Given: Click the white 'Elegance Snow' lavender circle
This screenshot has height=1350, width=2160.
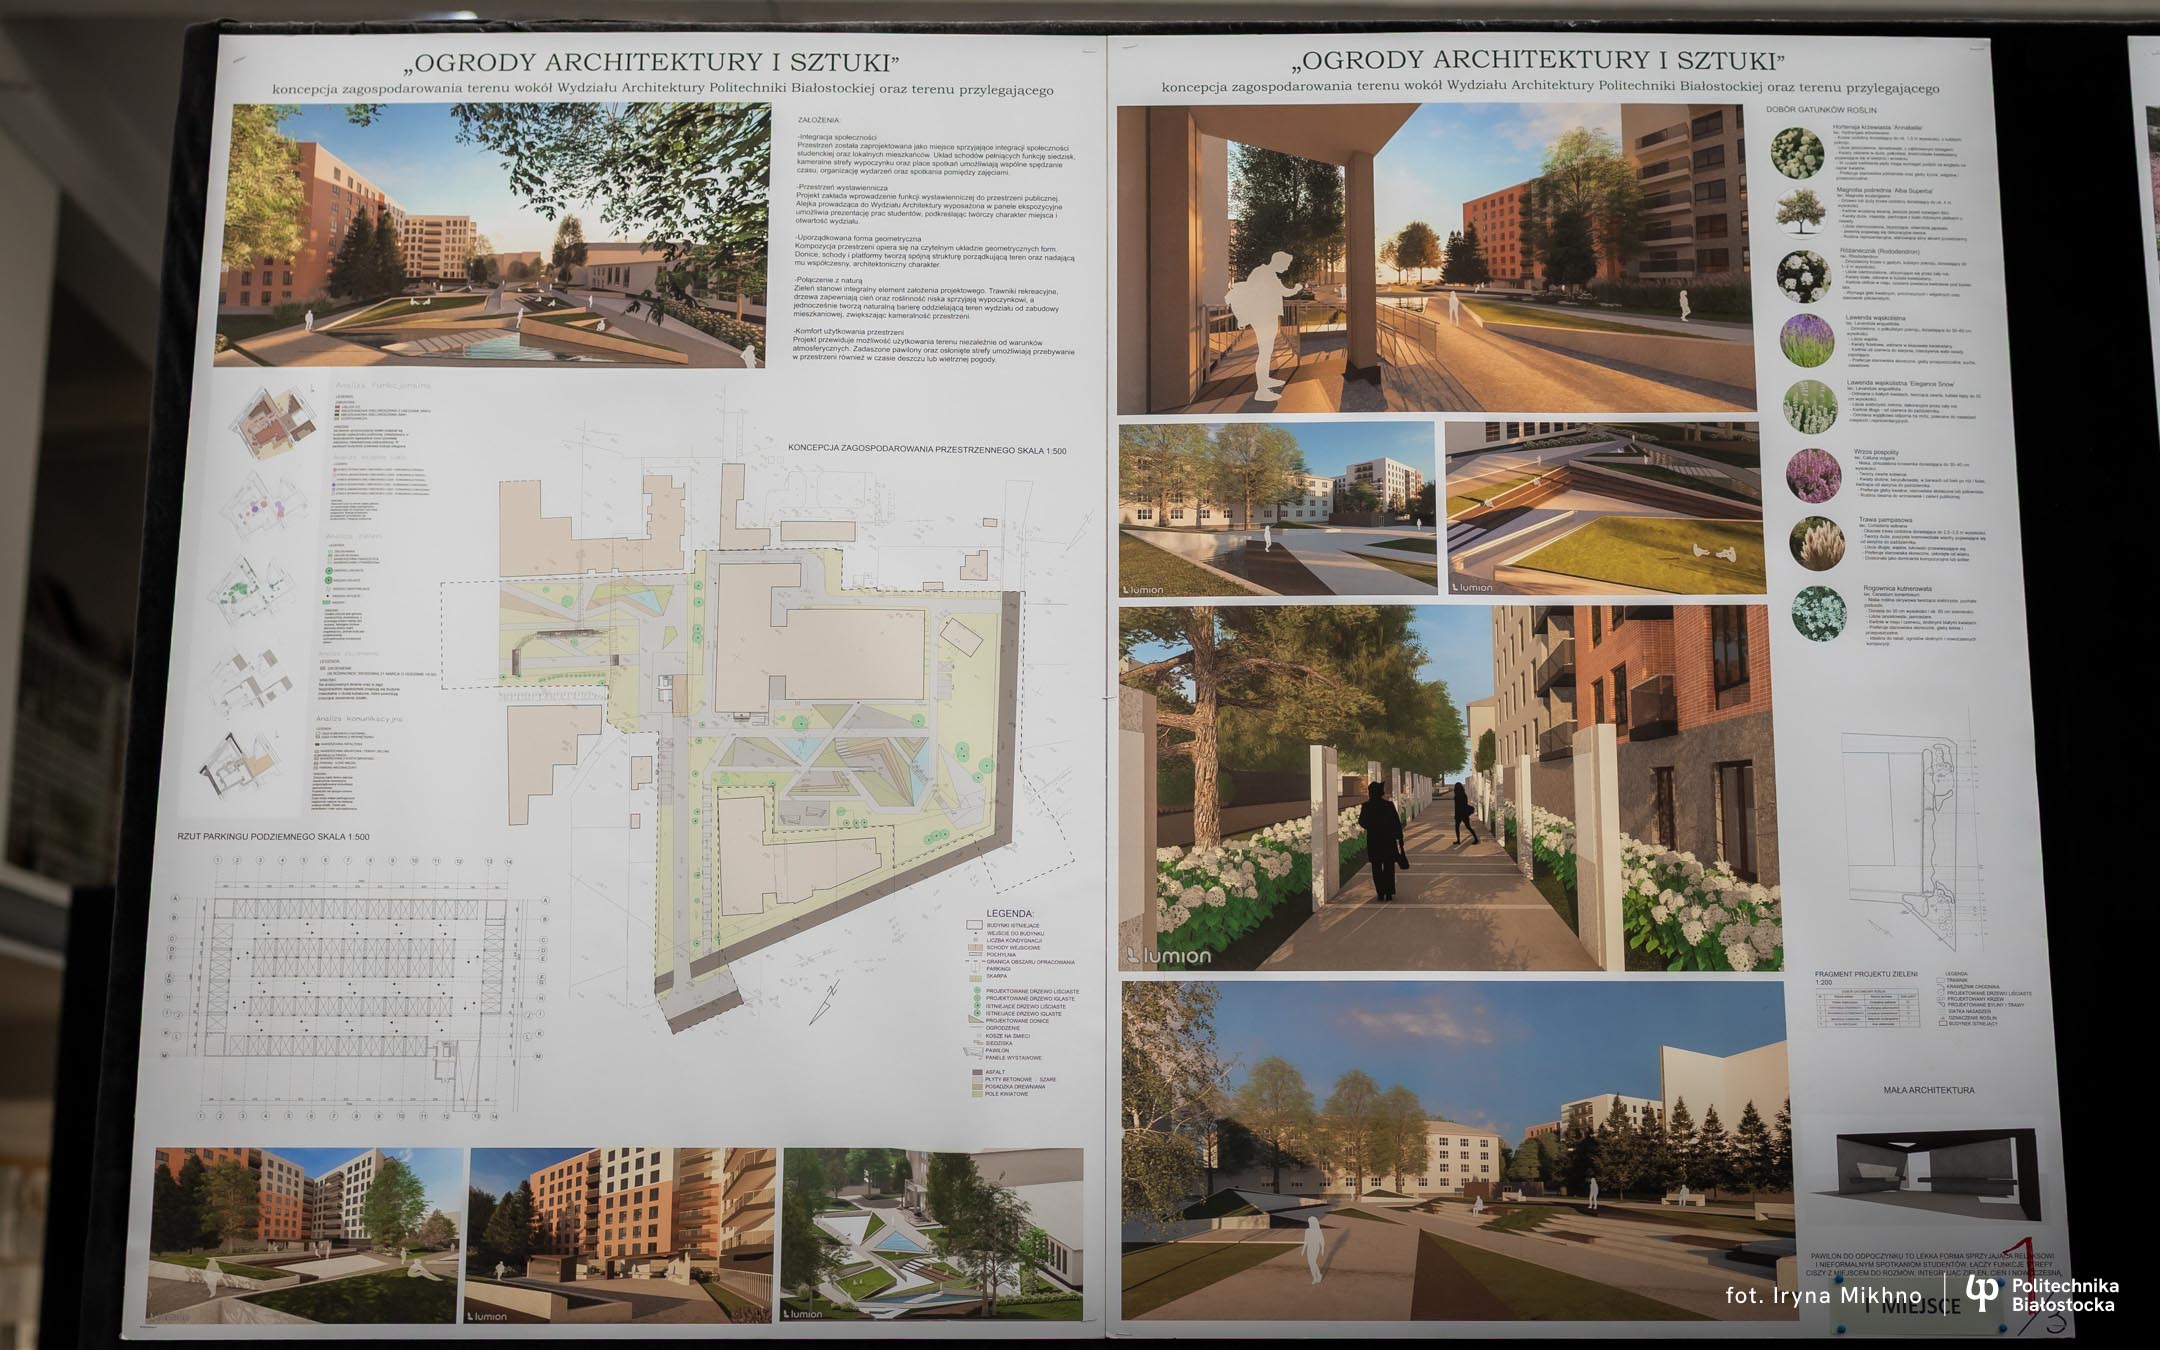Looking at the screenshot, I should coord(1810,406).
